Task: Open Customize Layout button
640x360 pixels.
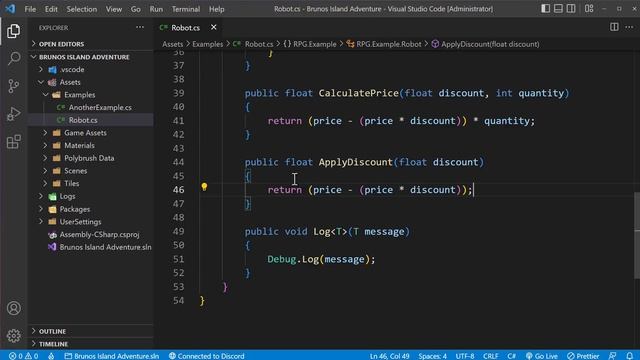Action: 589,9
